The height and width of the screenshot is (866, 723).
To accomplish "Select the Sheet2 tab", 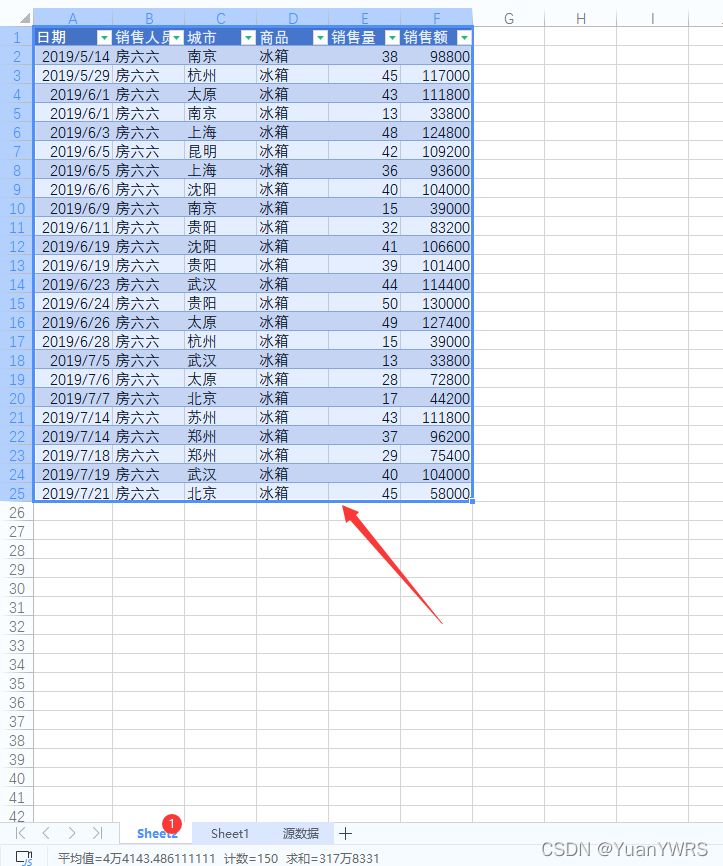I will pyautogui.click(x=157, y=833).
